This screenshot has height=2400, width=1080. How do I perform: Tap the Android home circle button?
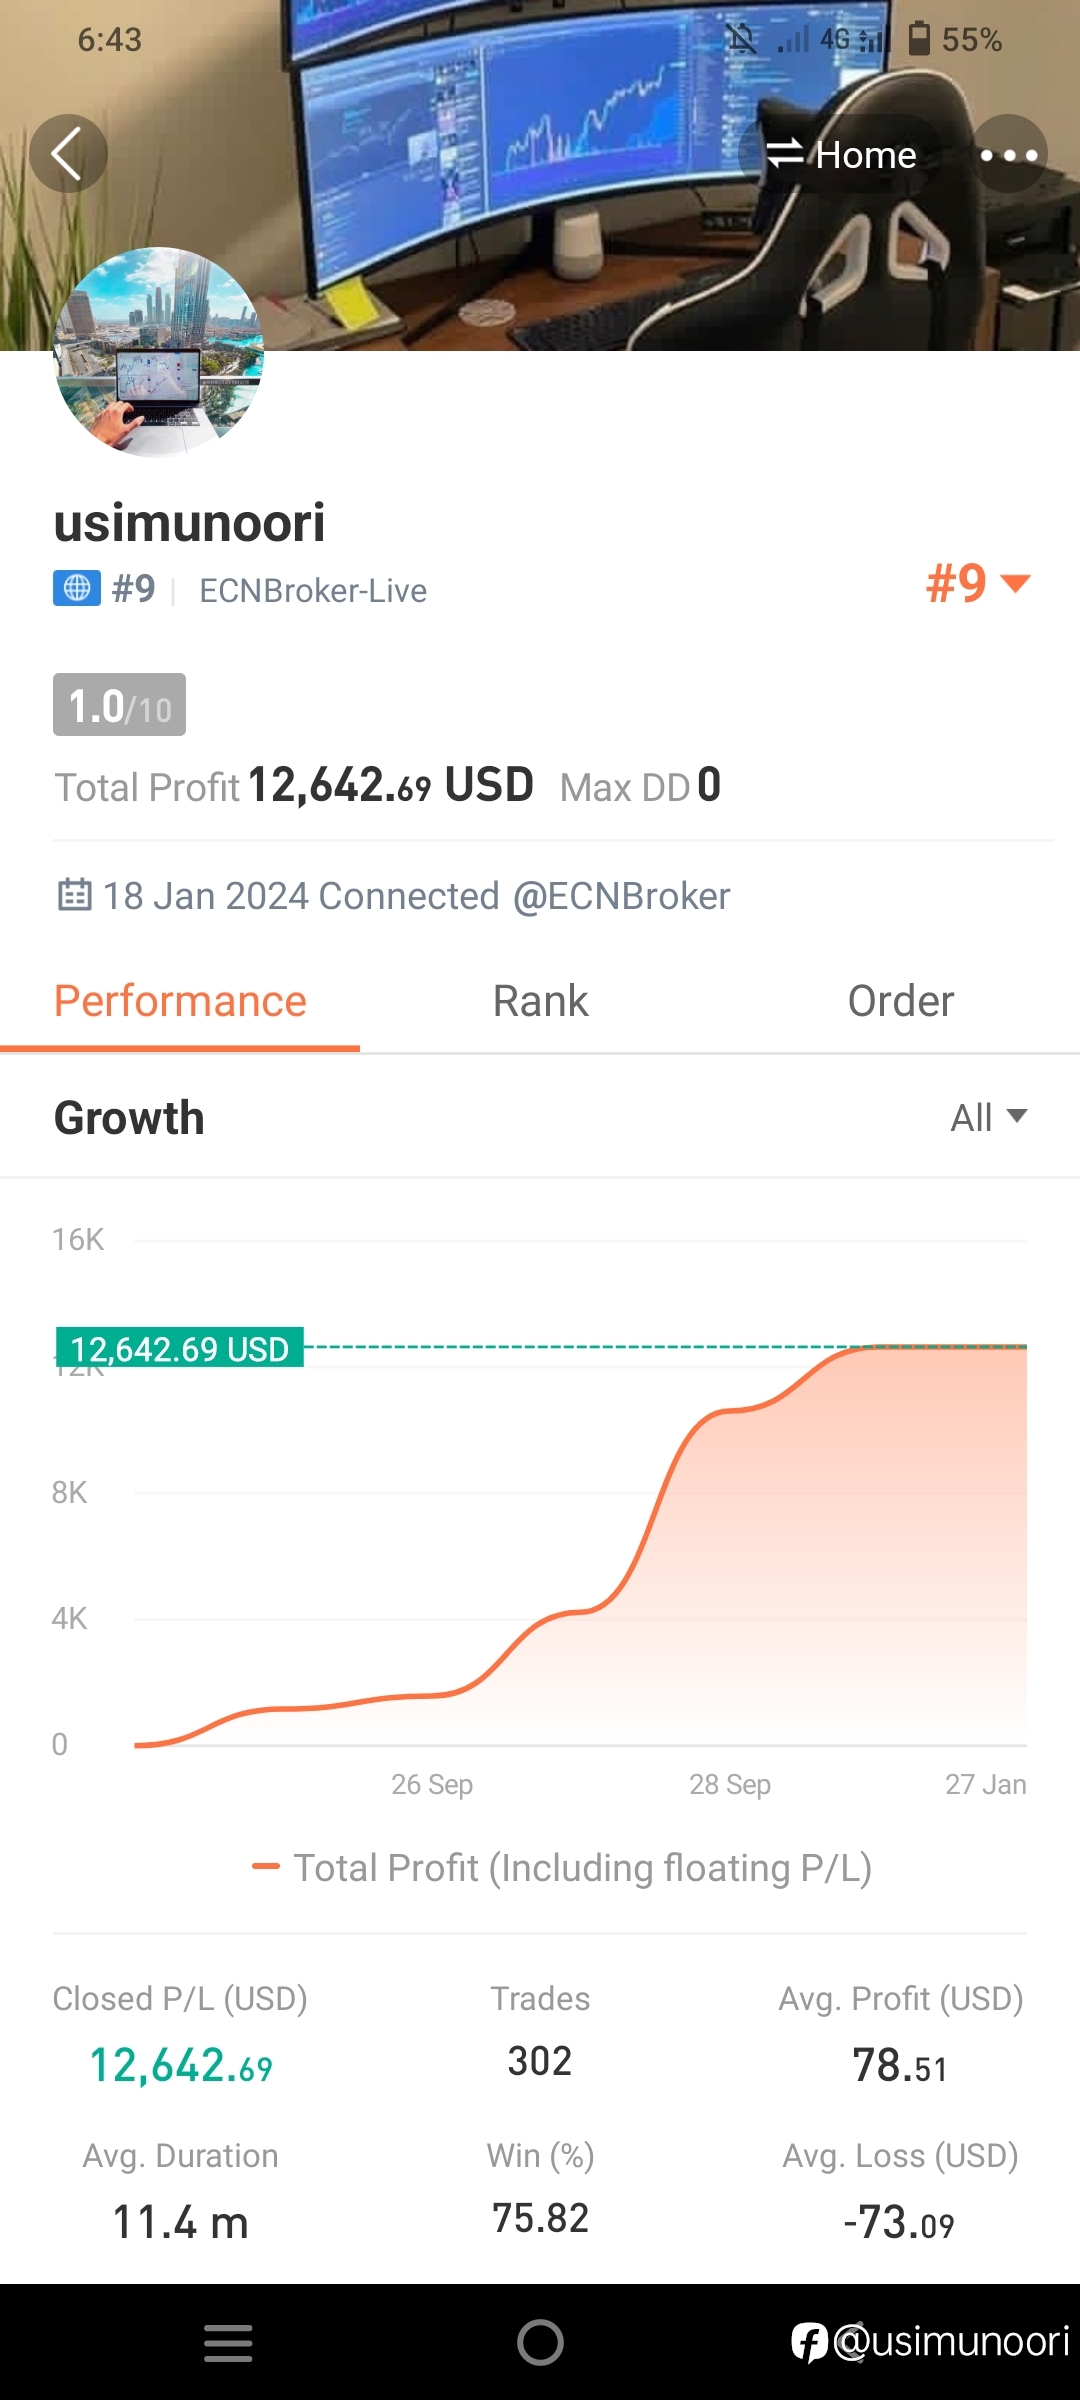(540, 2343)
